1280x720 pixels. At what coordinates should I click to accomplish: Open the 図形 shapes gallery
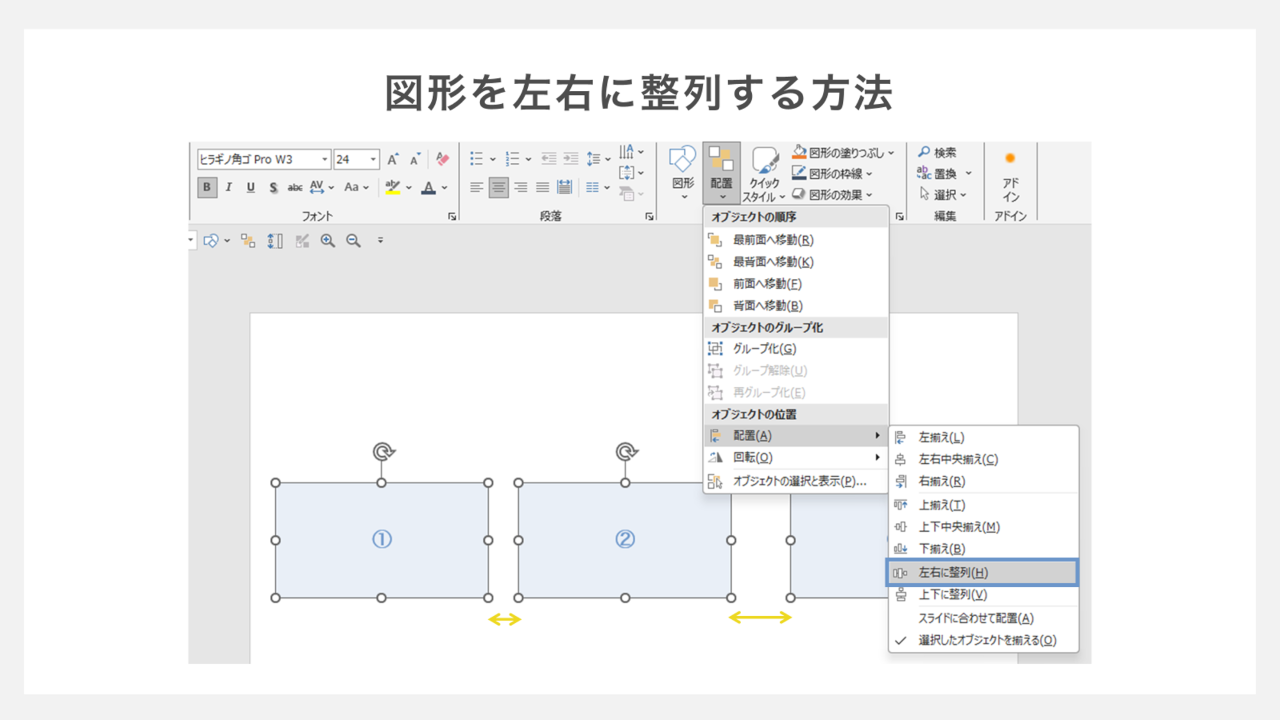click(683, 173)
